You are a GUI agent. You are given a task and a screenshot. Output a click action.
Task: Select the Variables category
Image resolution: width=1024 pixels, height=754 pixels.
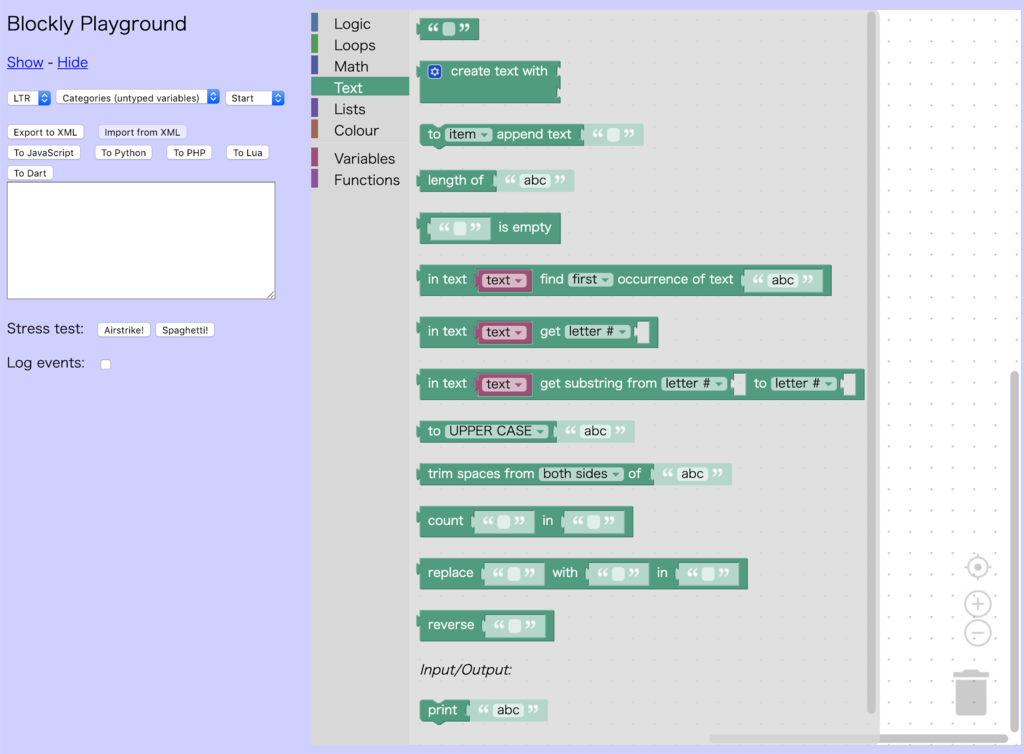[364, 158]
